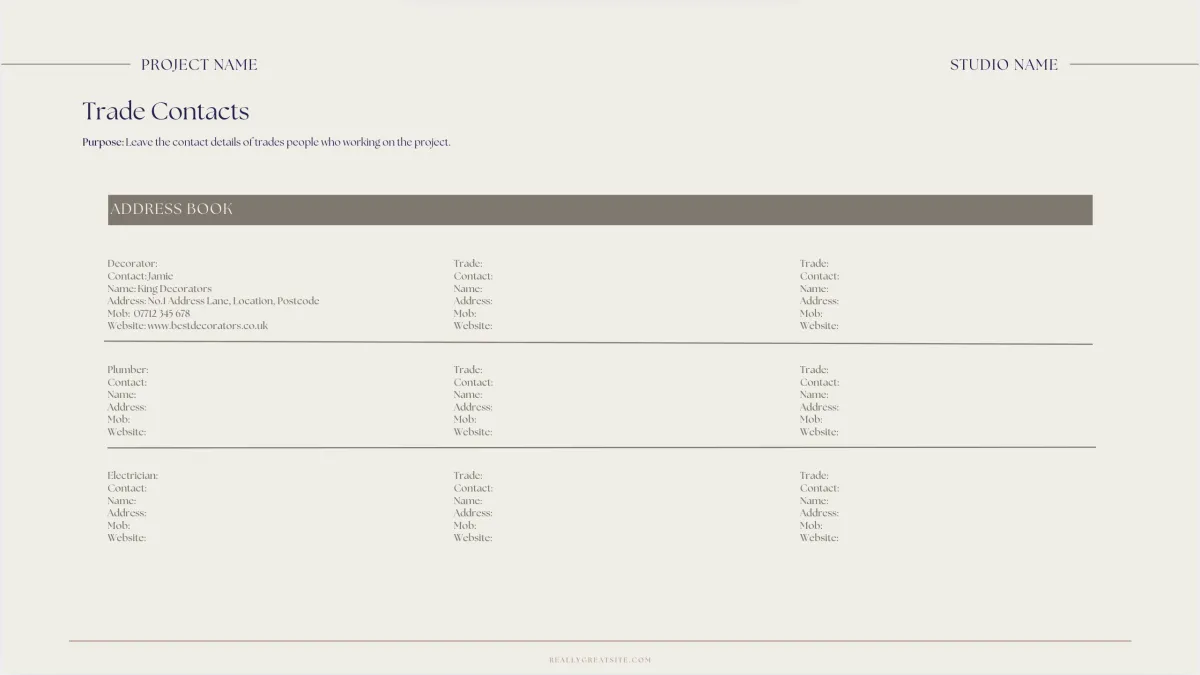The image size is (1200, 675).
Task: Click Trade: in middle column beside Plumber
Action: tap(468, 370)
